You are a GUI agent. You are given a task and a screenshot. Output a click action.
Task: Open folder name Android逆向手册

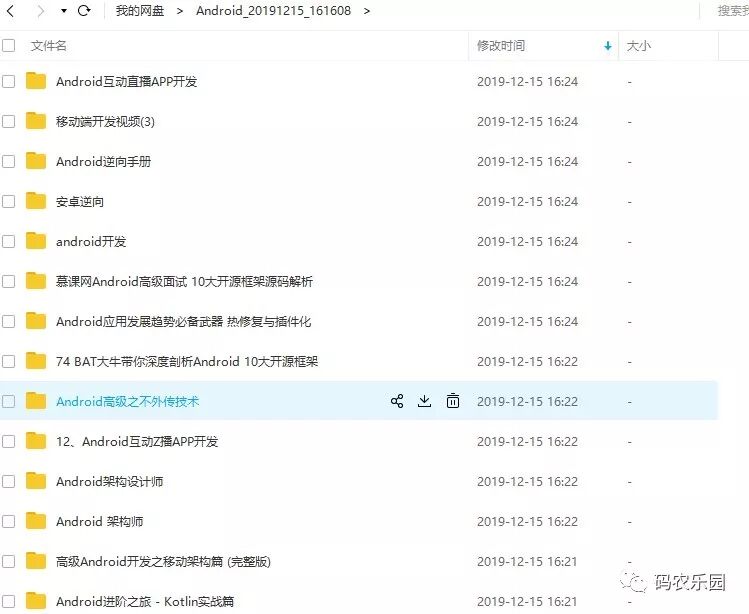103,162
